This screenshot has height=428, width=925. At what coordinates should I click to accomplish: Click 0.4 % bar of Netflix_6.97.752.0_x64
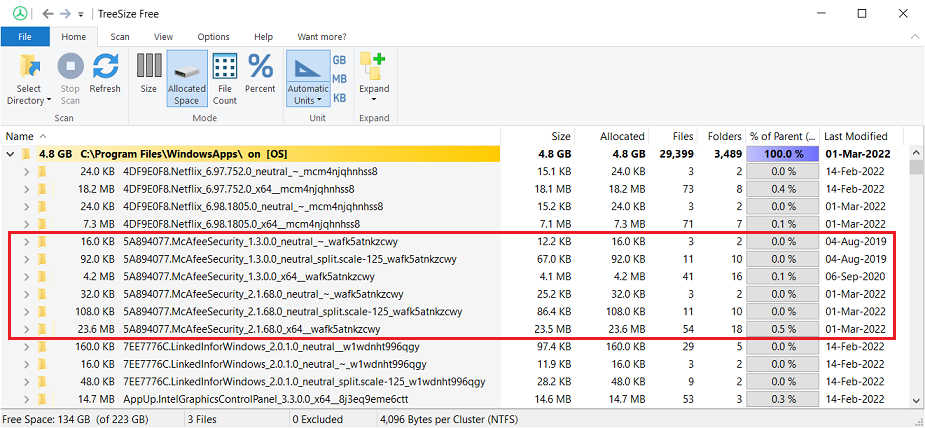pos(782,189)
